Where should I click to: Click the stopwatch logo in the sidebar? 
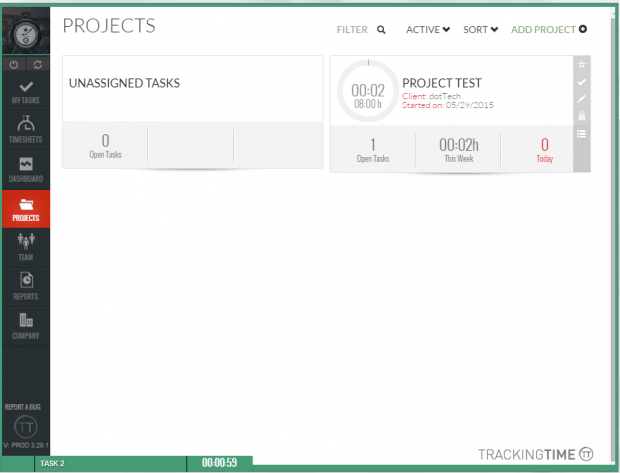(26, 32)
